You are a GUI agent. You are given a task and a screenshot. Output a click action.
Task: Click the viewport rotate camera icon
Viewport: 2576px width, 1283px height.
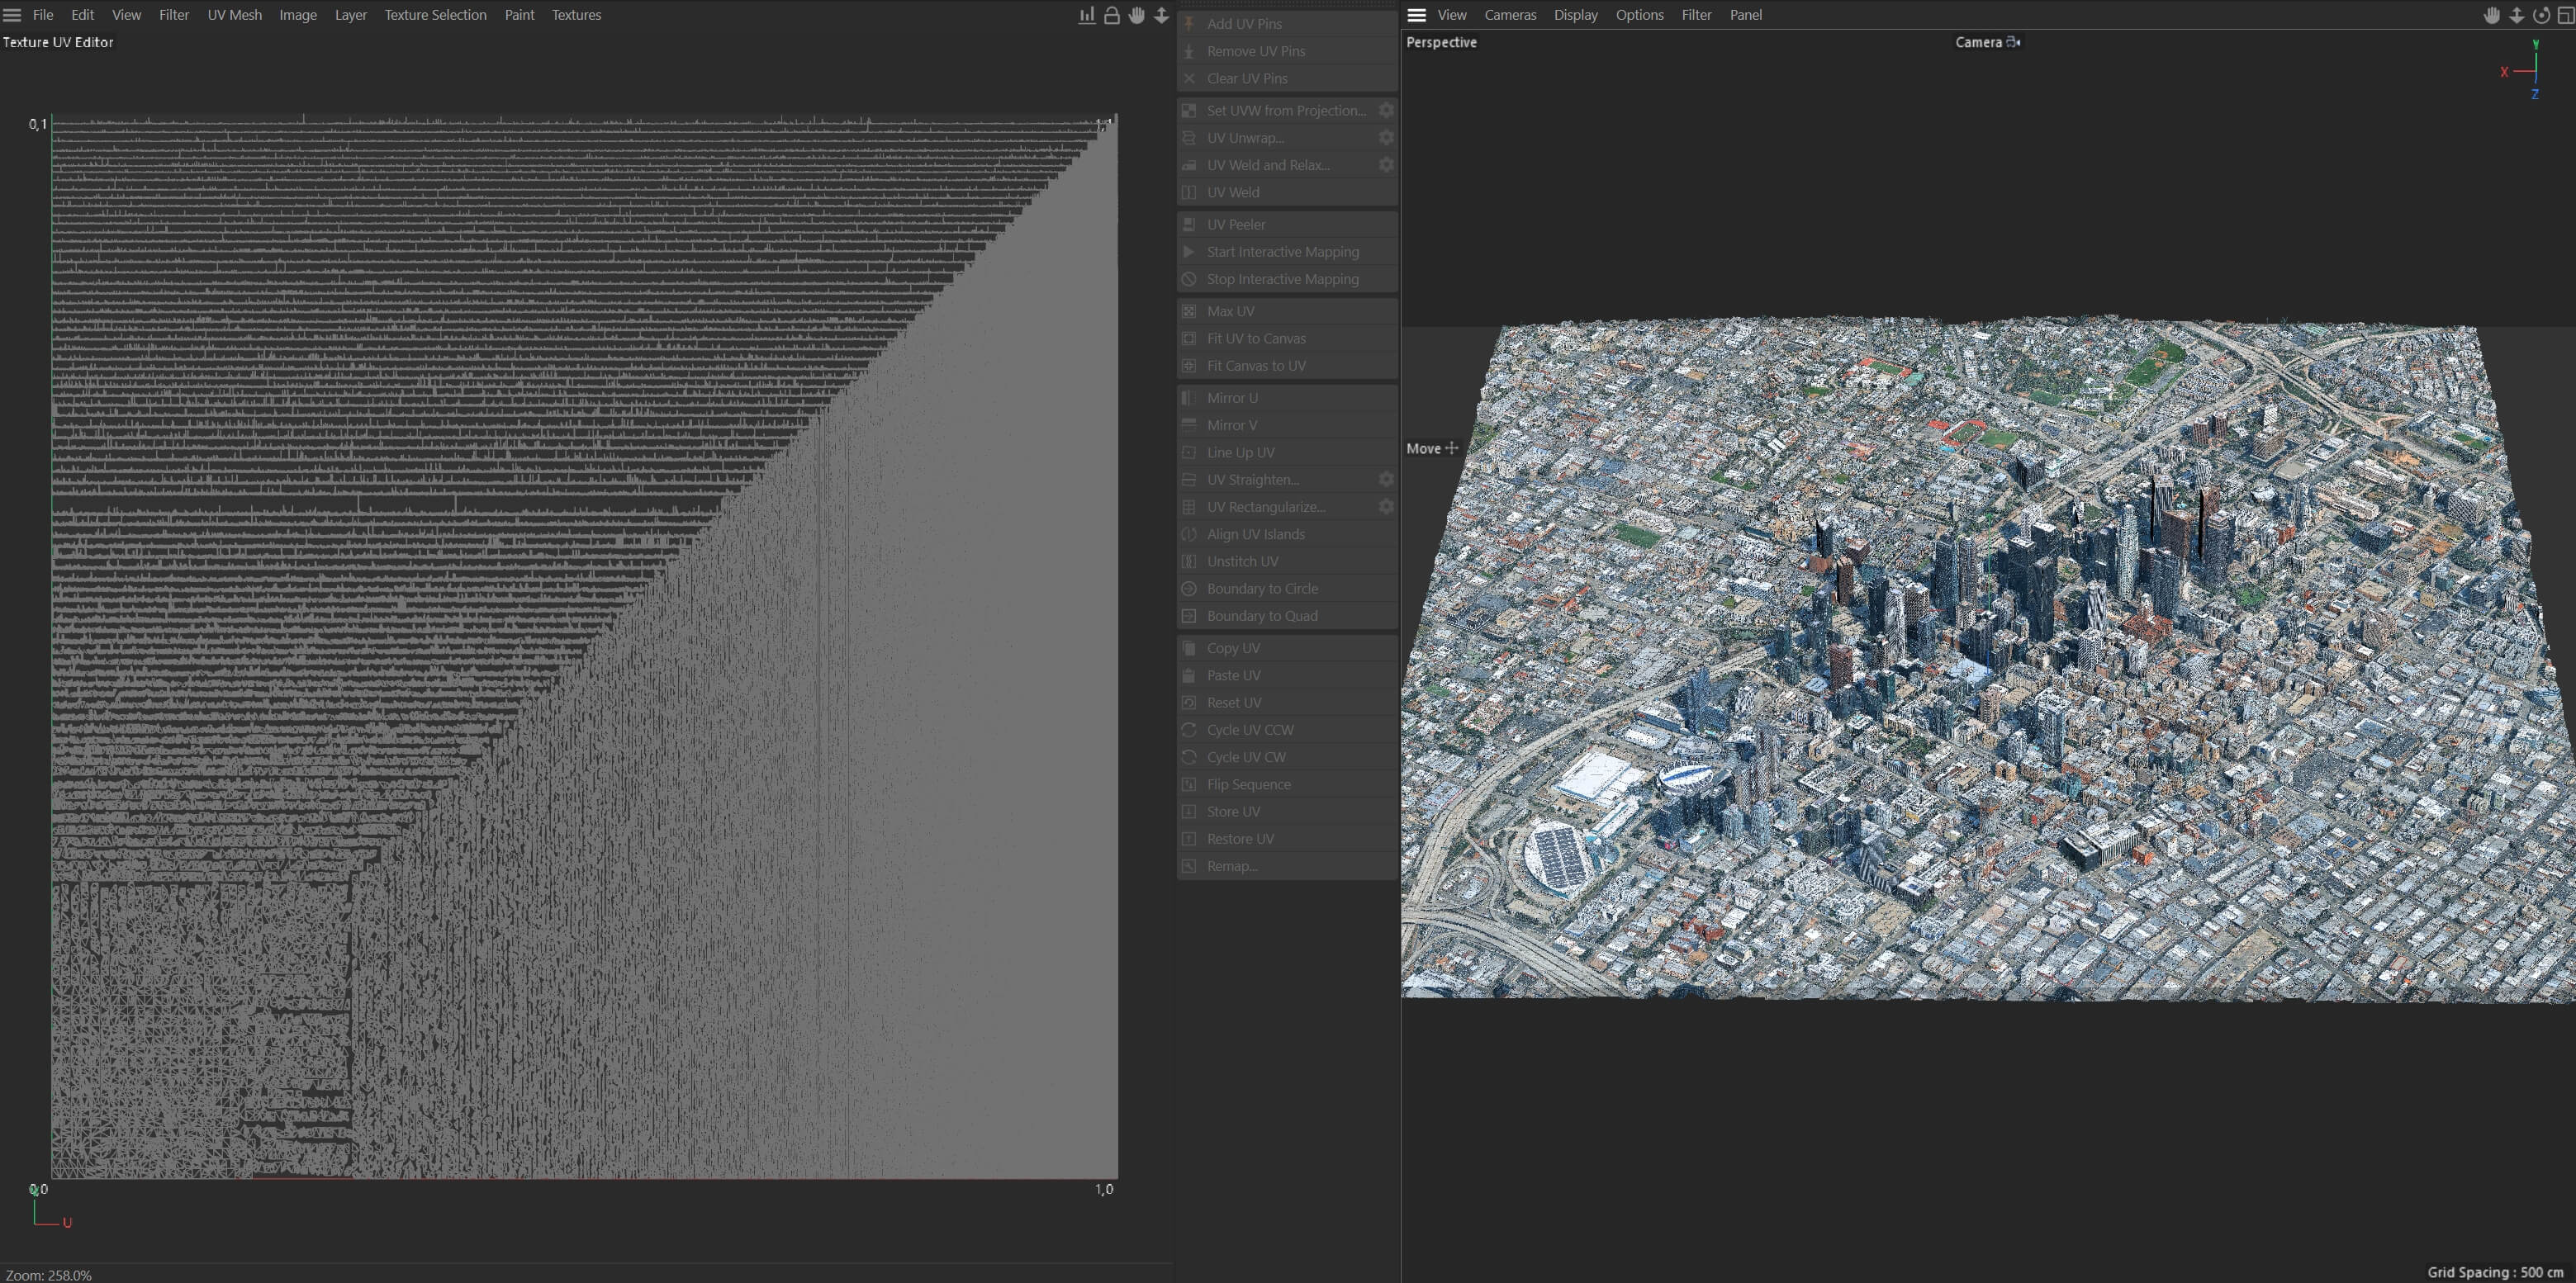(2541, 15)
